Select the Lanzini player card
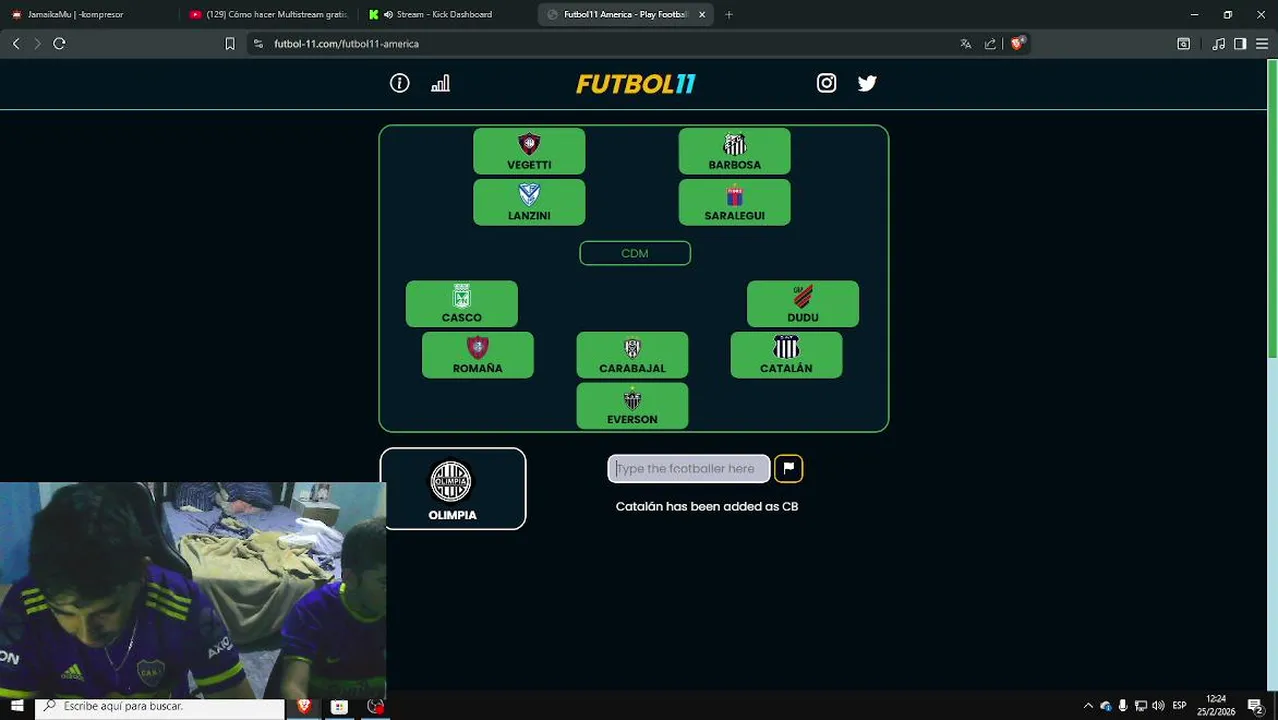This screenshot has height=720, width=1278. click(x=529, y=202)
